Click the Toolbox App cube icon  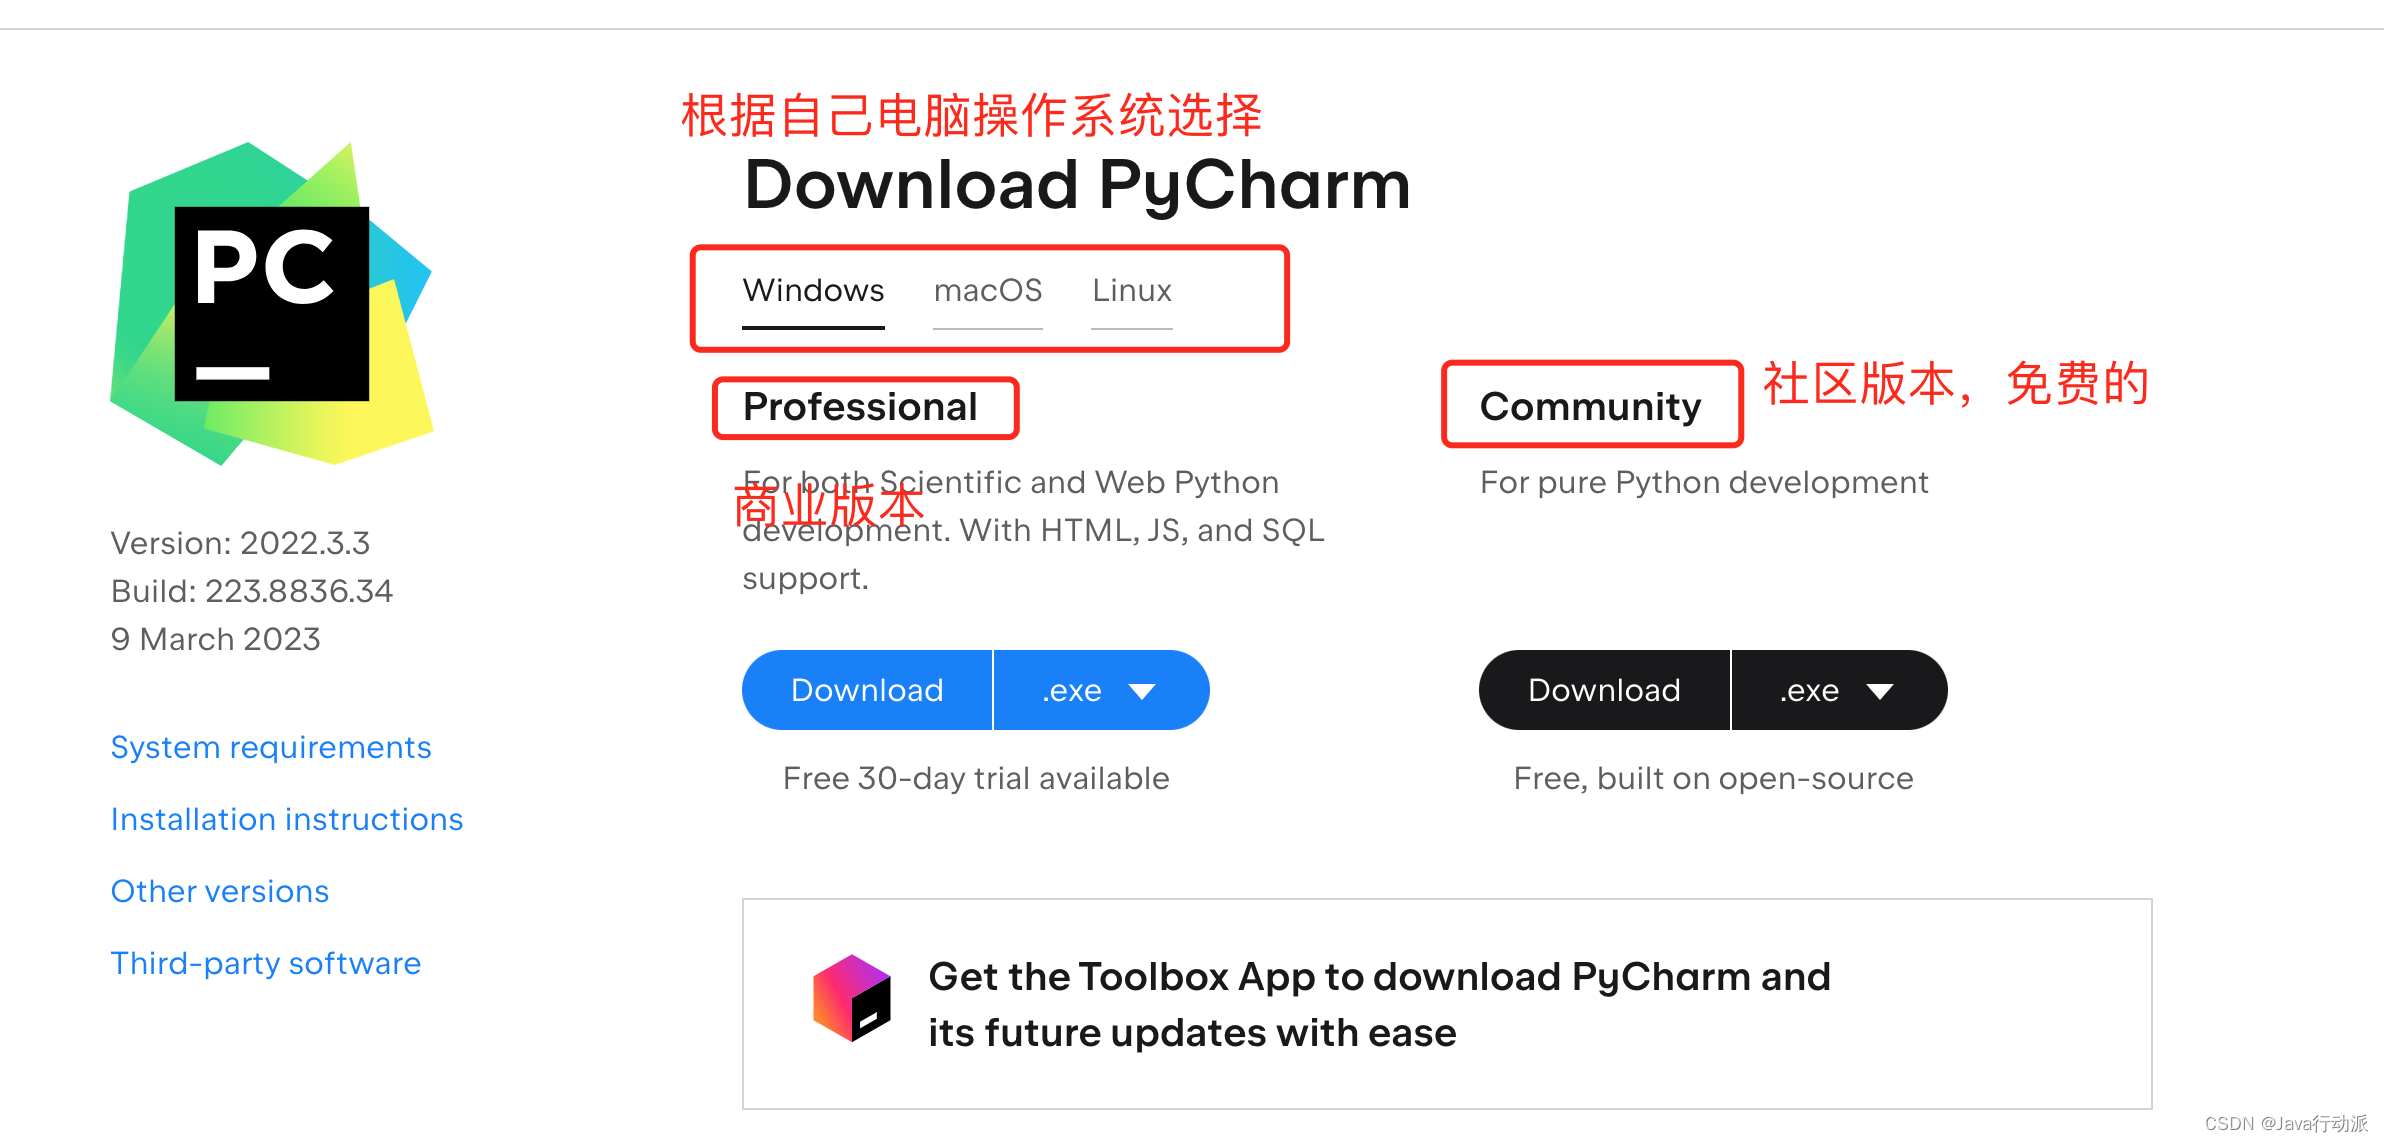click(x=852, y=998)
